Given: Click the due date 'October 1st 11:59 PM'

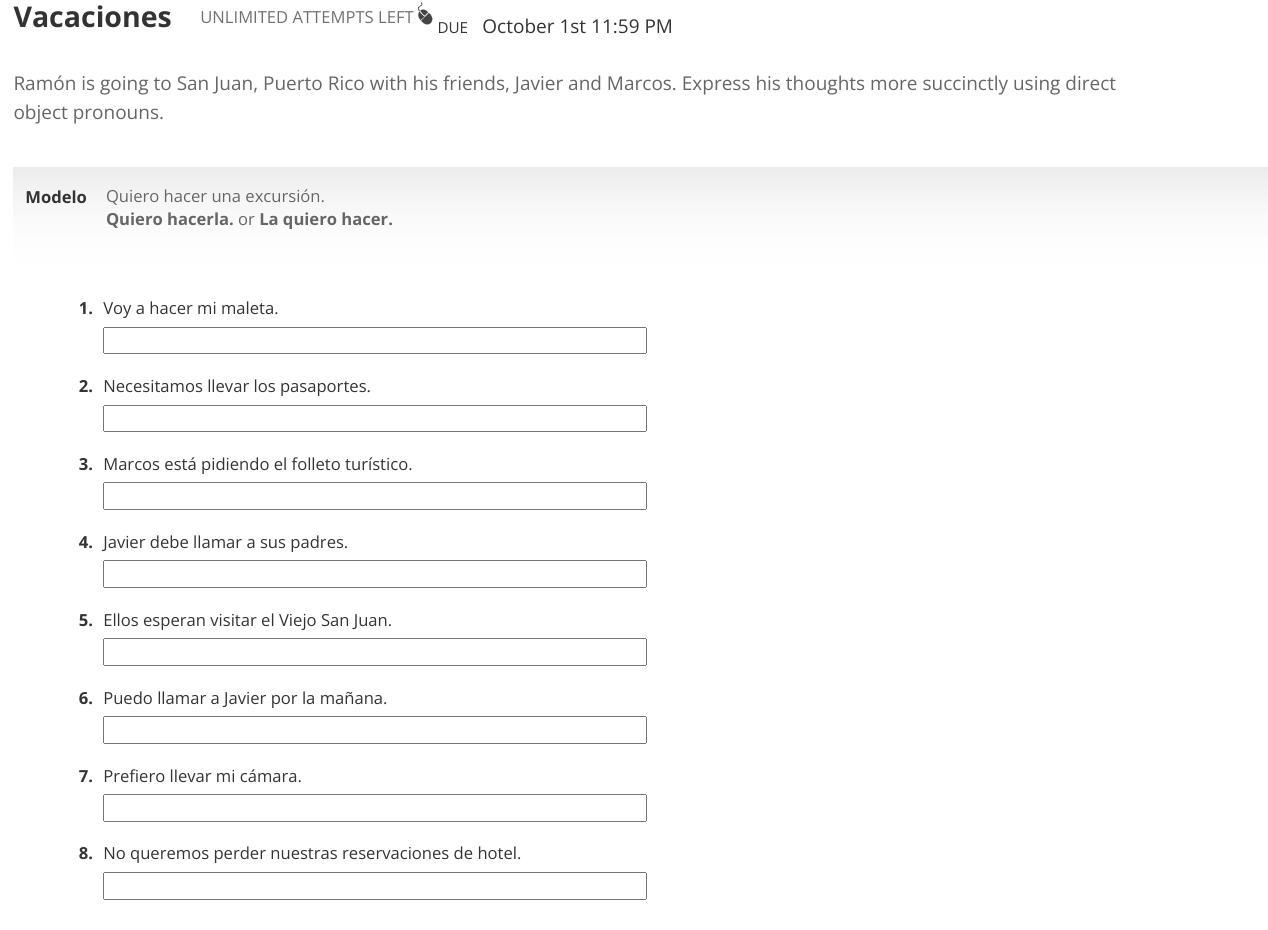Looking at the screenshot, I should (577, 27).
